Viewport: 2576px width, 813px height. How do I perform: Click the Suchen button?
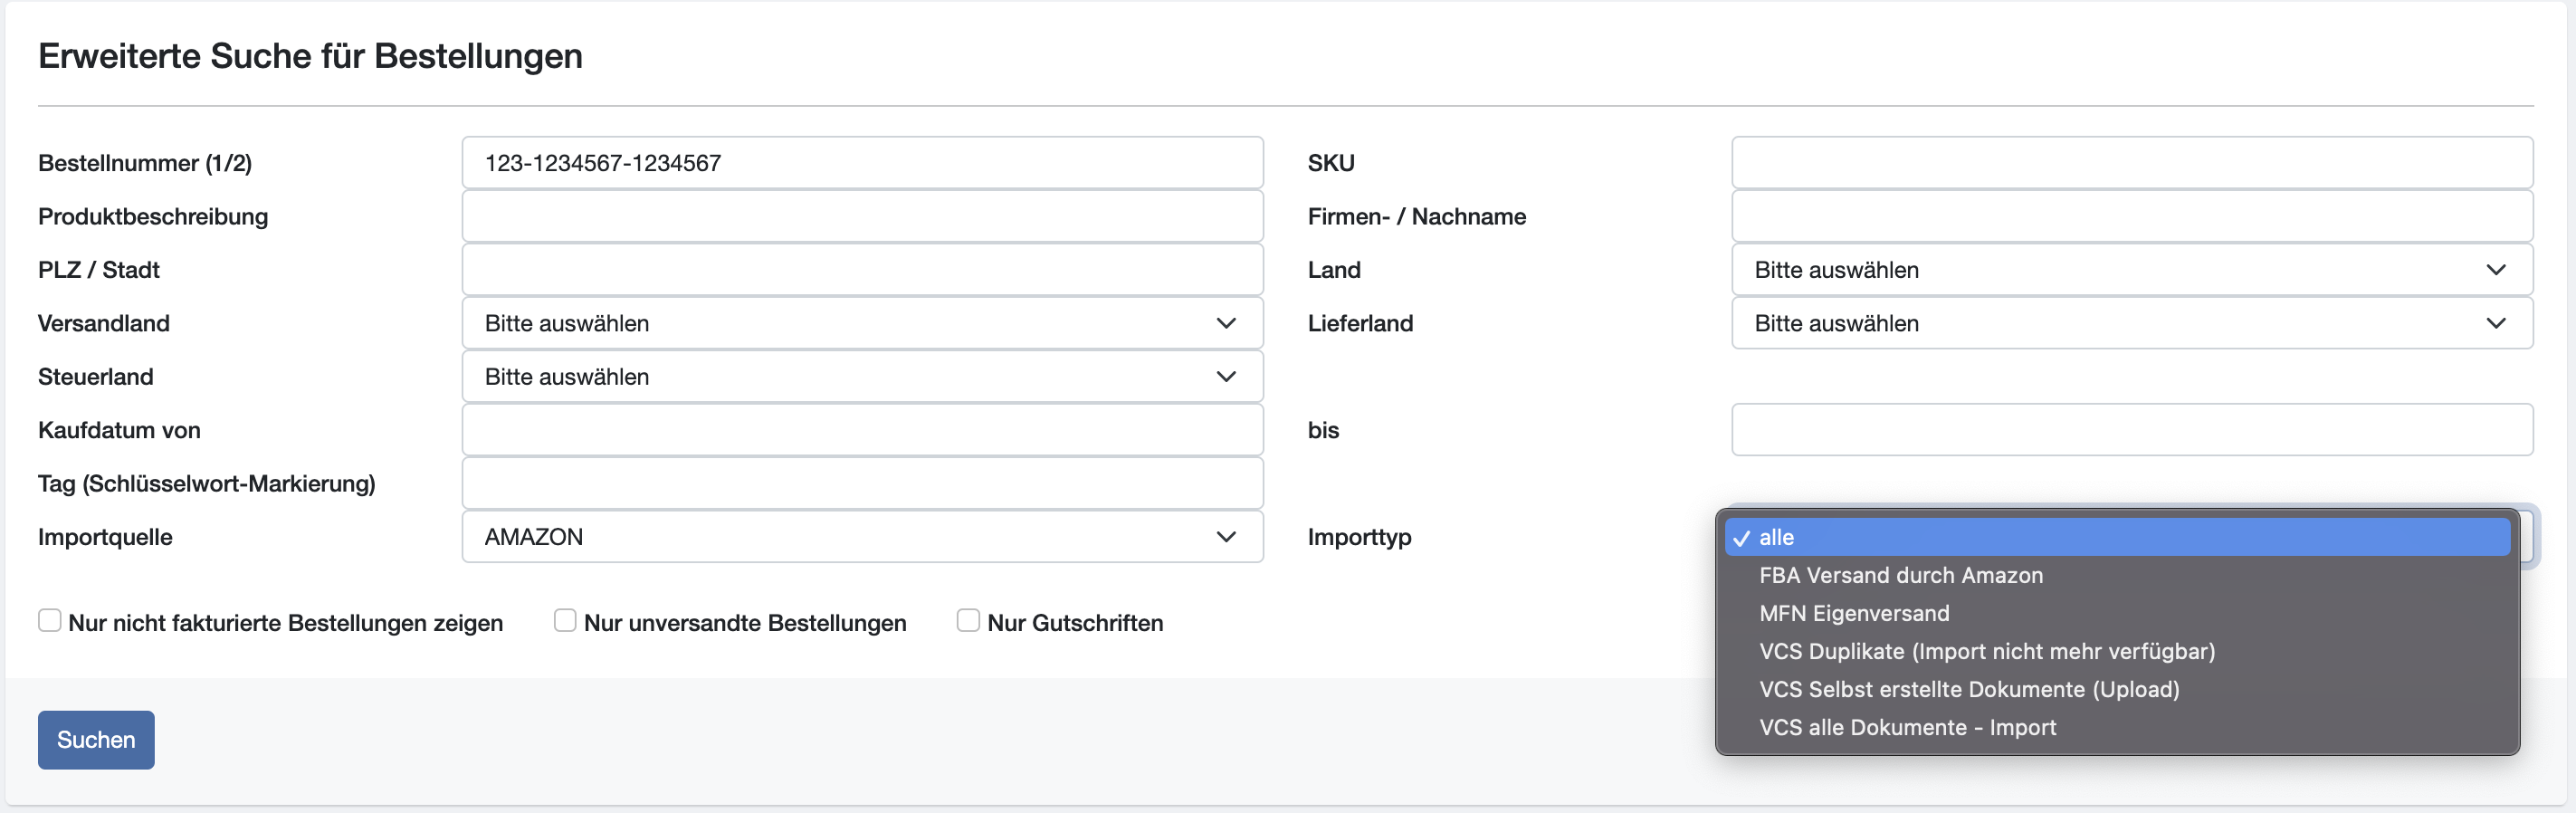[96, 740]
